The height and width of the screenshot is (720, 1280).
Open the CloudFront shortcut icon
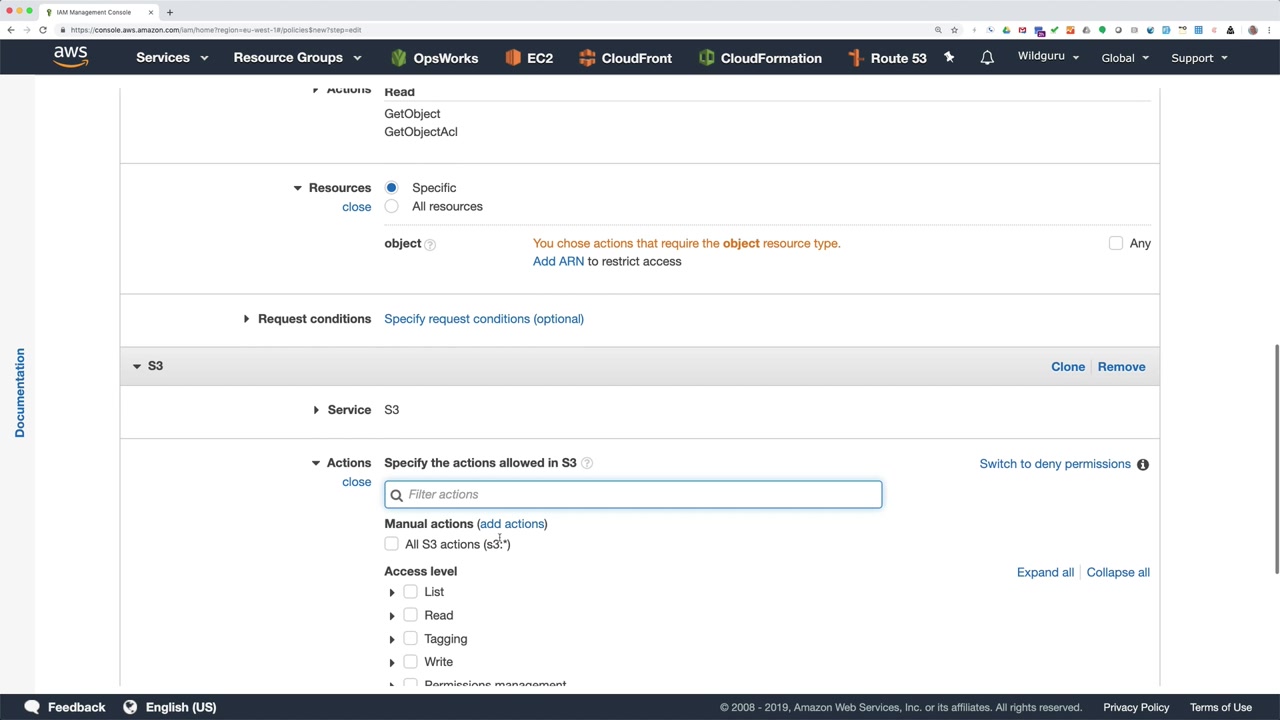[587, 58]
